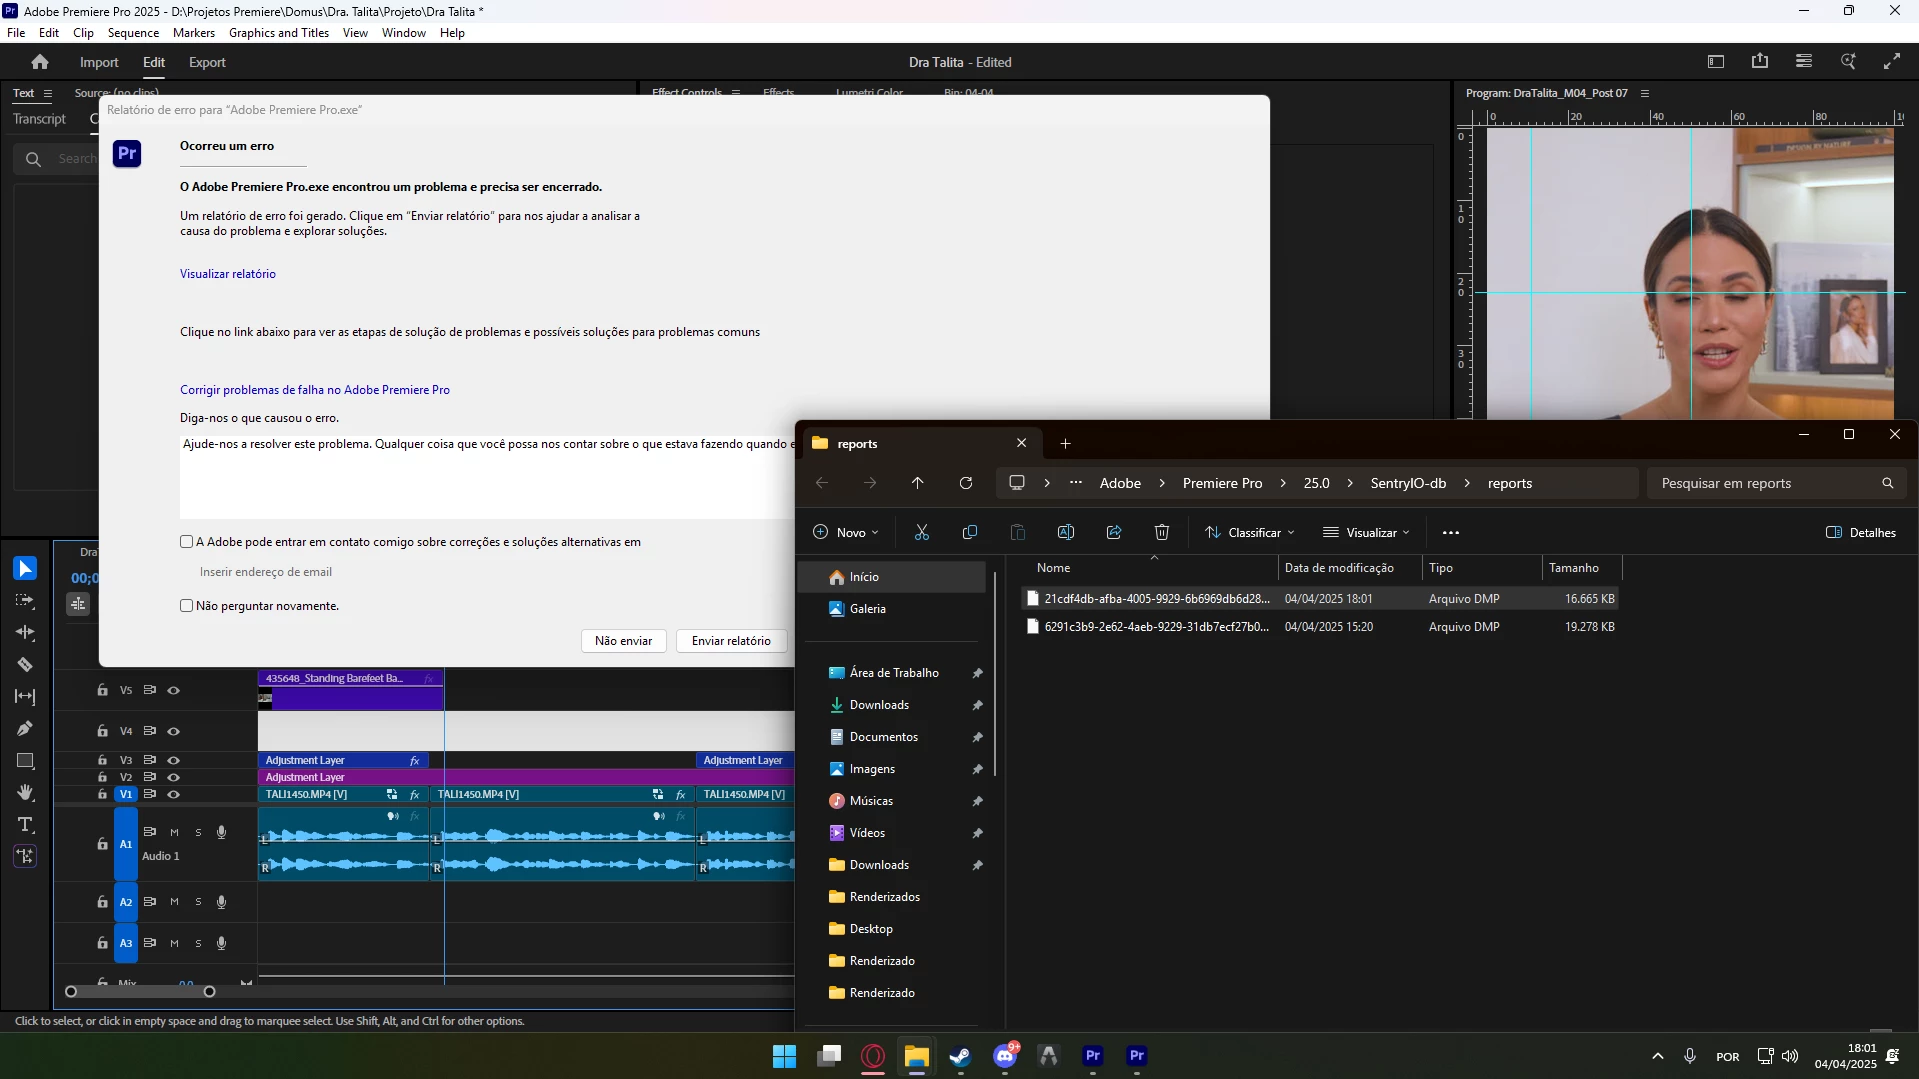
Task: Click the 'Enviar relatório' button
Action: pyautogui.click(x=731, y=641)
